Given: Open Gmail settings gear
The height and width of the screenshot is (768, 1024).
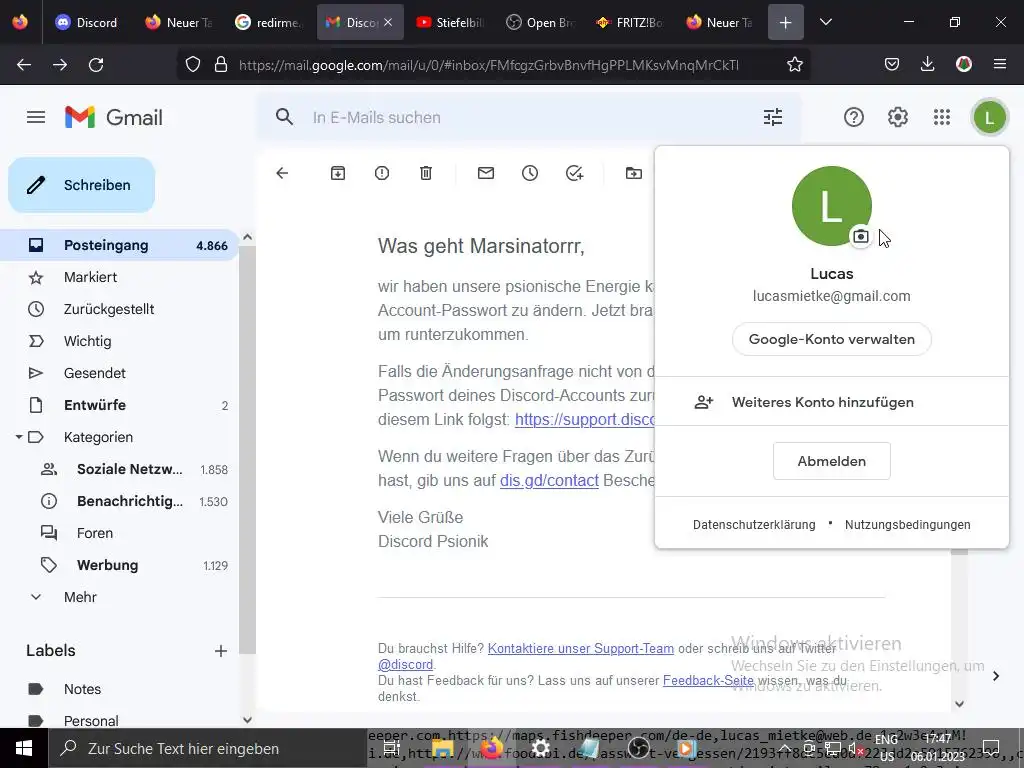Looking at the screenshot, I should tap(897, 118).
